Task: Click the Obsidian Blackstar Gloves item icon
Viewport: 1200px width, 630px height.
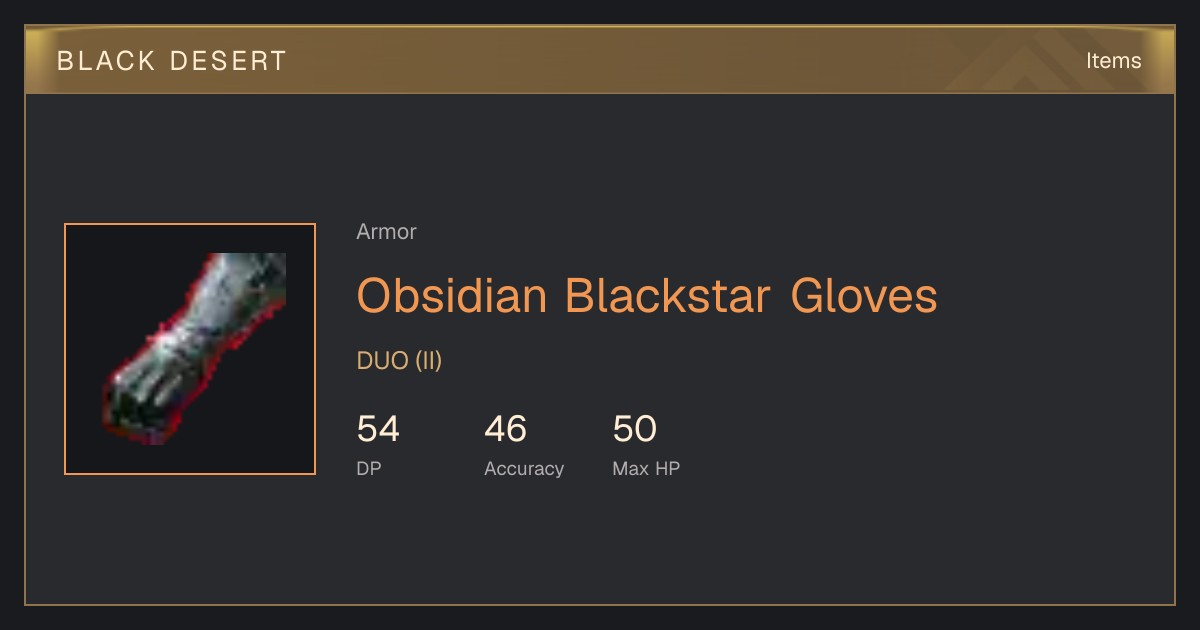Action: pyautogui.click(x=190, y=349)
